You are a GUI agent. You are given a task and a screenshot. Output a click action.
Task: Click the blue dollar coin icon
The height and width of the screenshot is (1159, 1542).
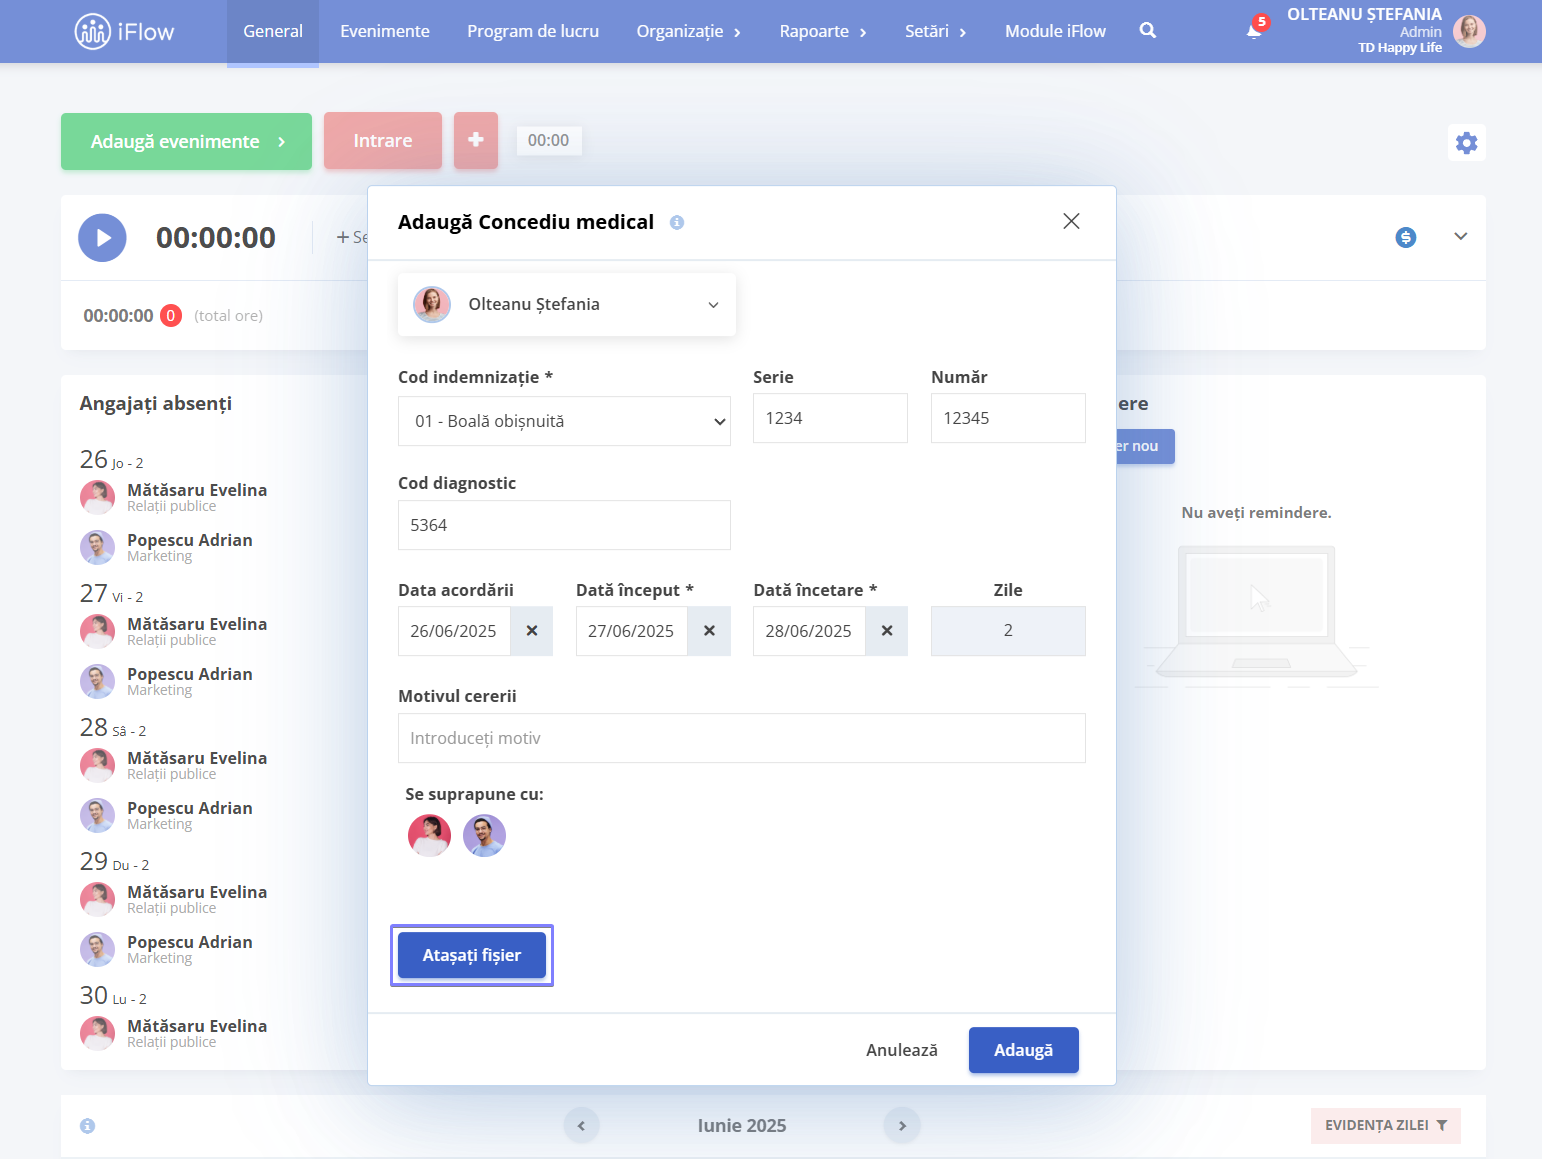point(1406,237)
